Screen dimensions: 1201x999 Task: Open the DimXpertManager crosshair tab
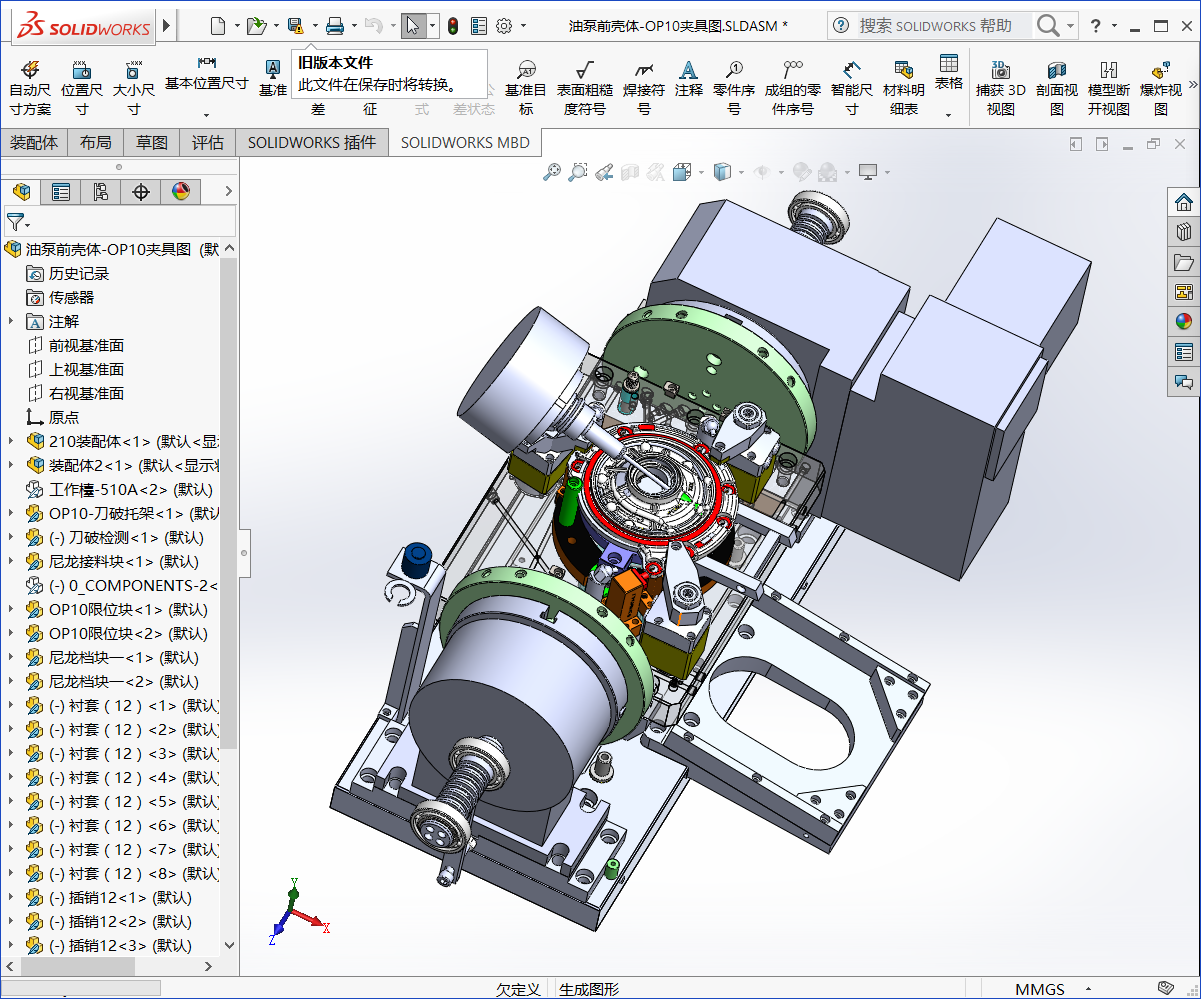(x=141, y=192)
